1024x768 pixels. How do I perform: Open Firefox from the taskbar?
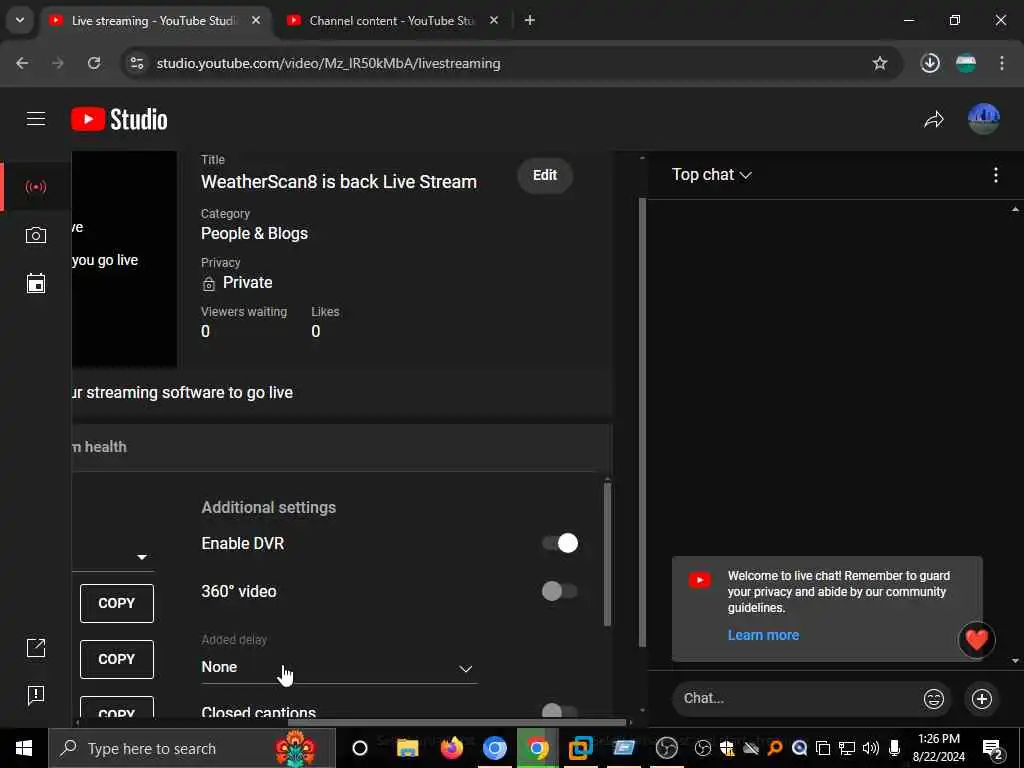451,748
